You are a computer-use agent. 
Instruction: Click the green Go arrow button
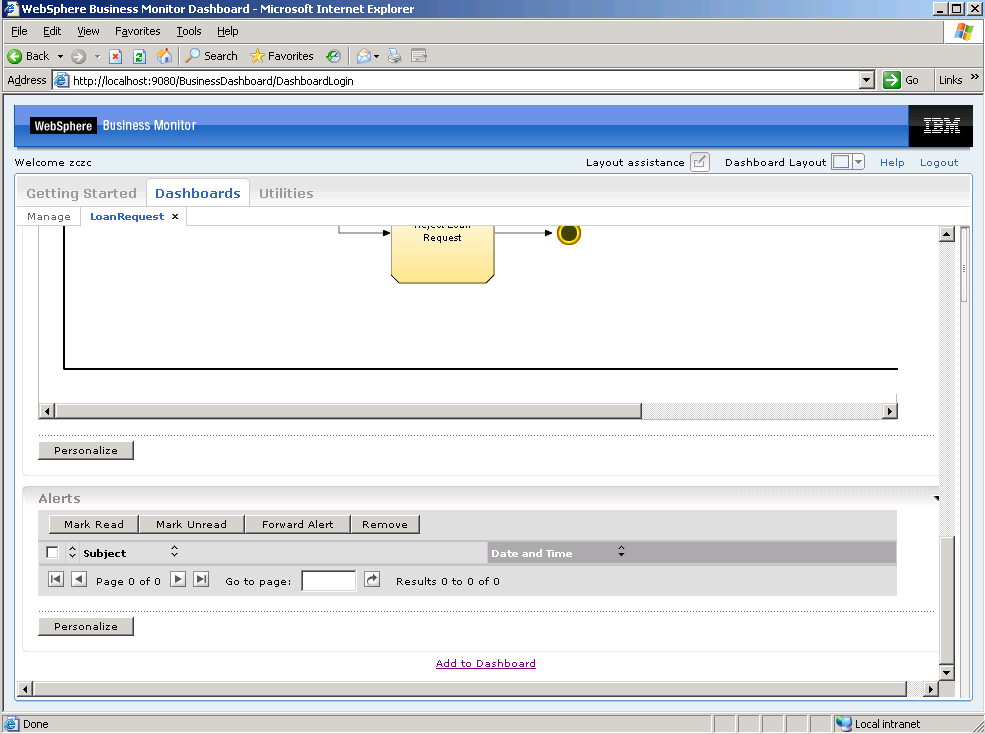(x=891, y=80)
